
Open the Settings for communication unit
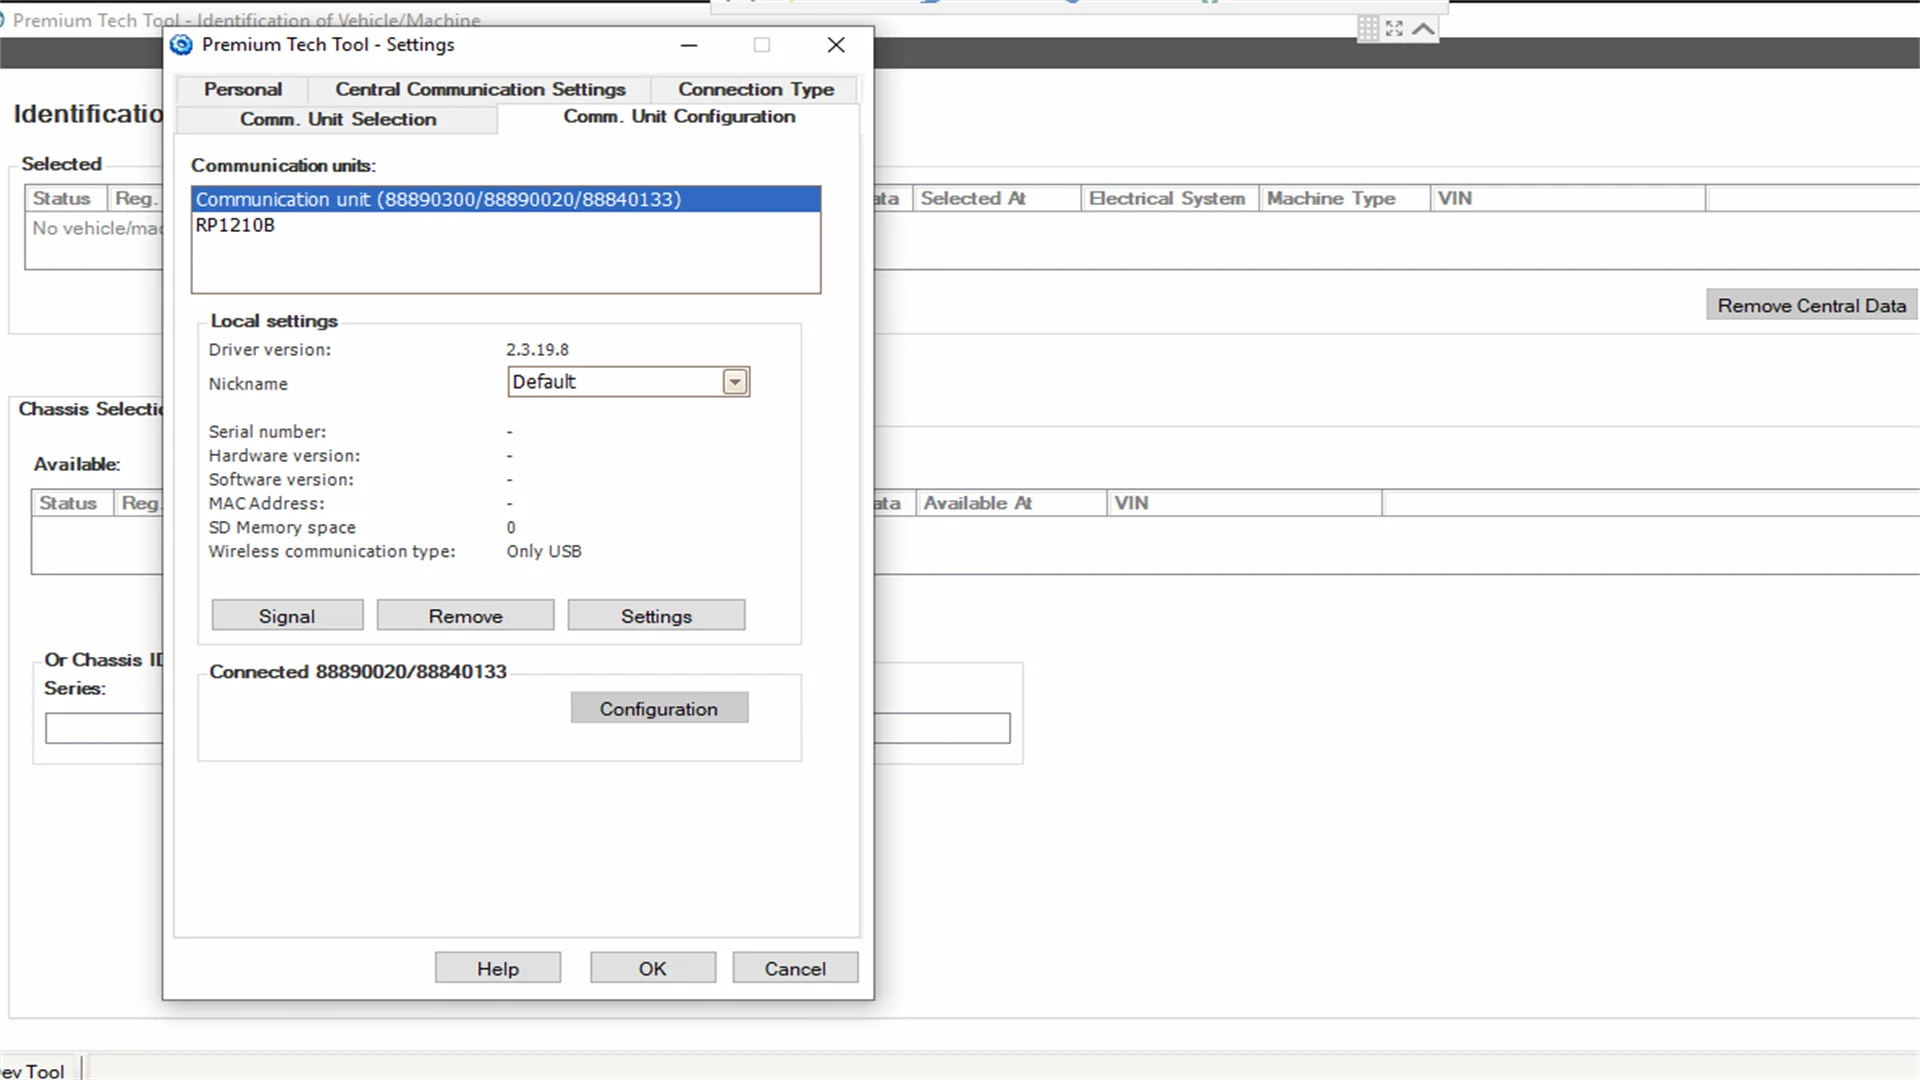(x=655, y=616)
